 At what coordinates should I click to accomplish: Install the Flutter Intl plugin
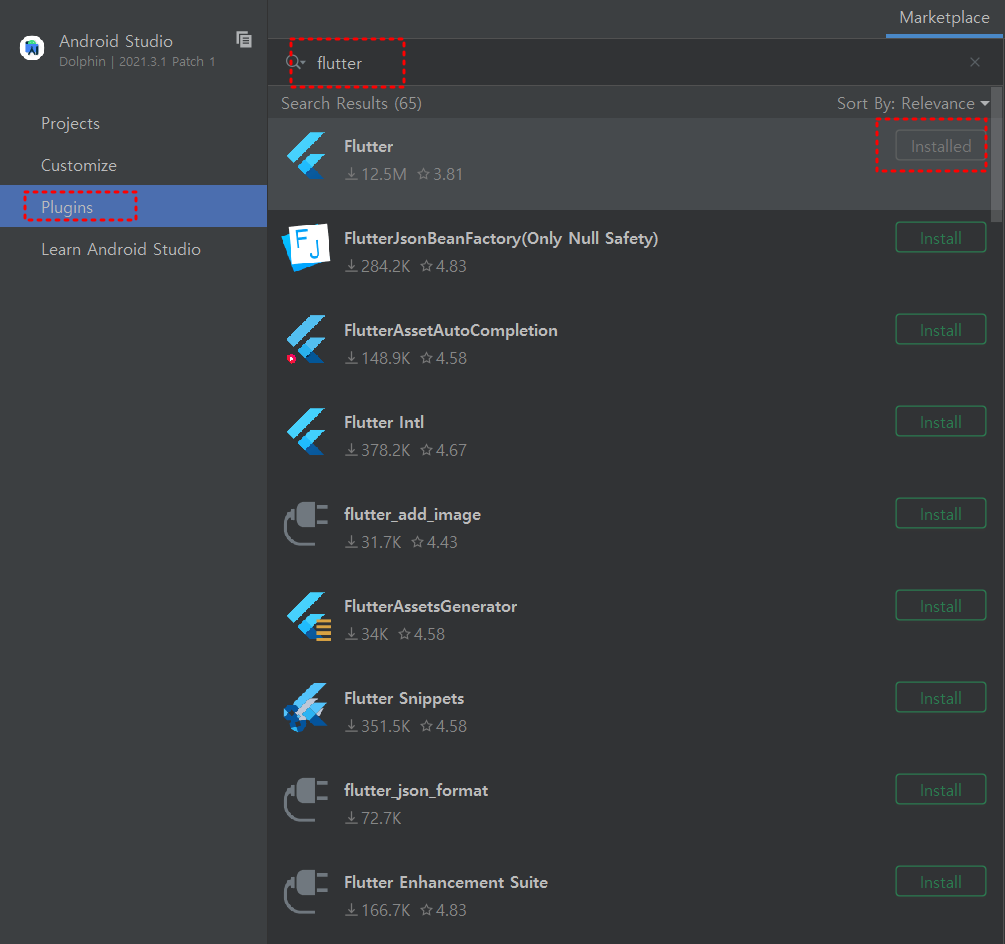click(940, 422)
